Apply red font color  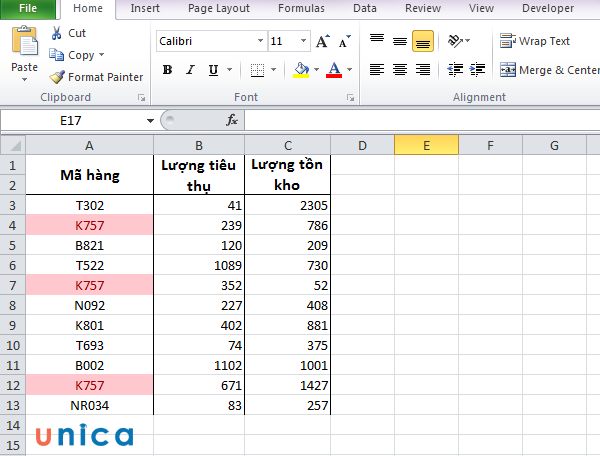(334, 70)
